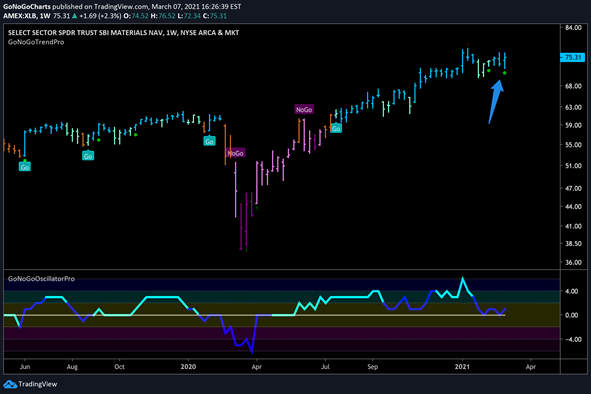Click the H:76.52 high value
Screen dimensions: 591x394
(162, 16)
